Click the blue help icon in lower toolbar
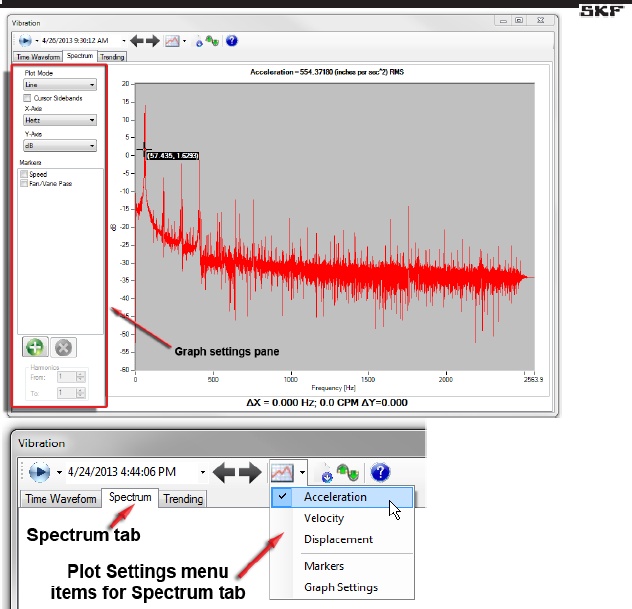This screenshot has height=609, width=632. click(379, 471)
